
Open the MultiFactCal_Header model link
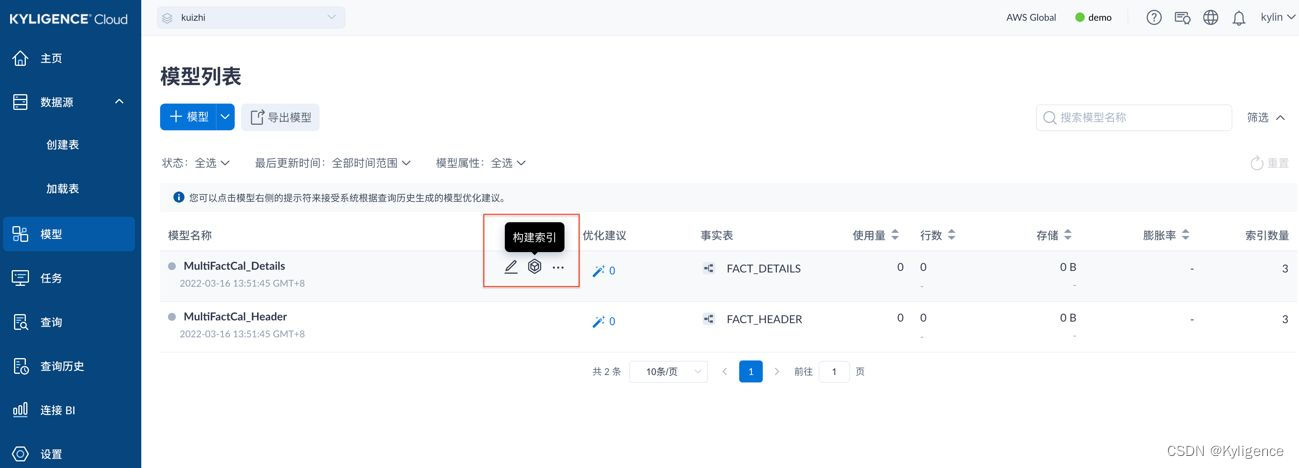pyautogui.click(x=235, y=316)
